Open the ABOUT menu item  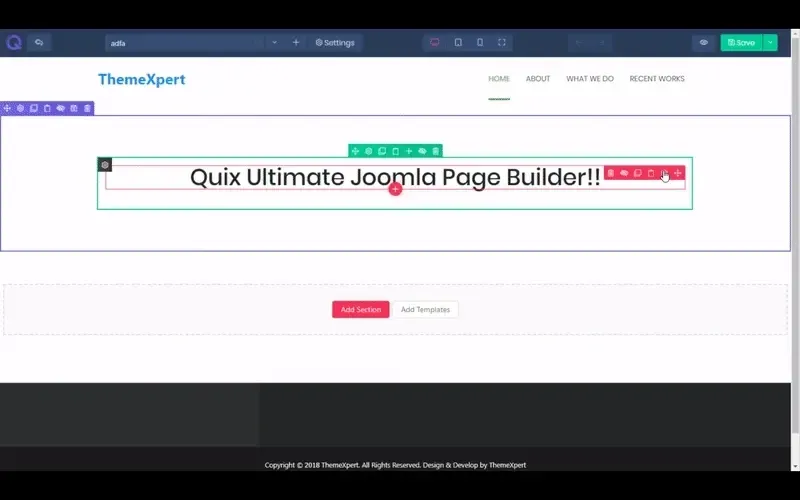point(538,79)
